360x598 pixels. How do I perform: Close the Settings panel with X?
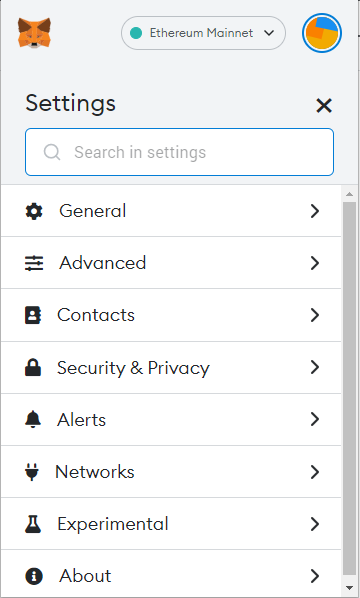(x=324, y=105)
